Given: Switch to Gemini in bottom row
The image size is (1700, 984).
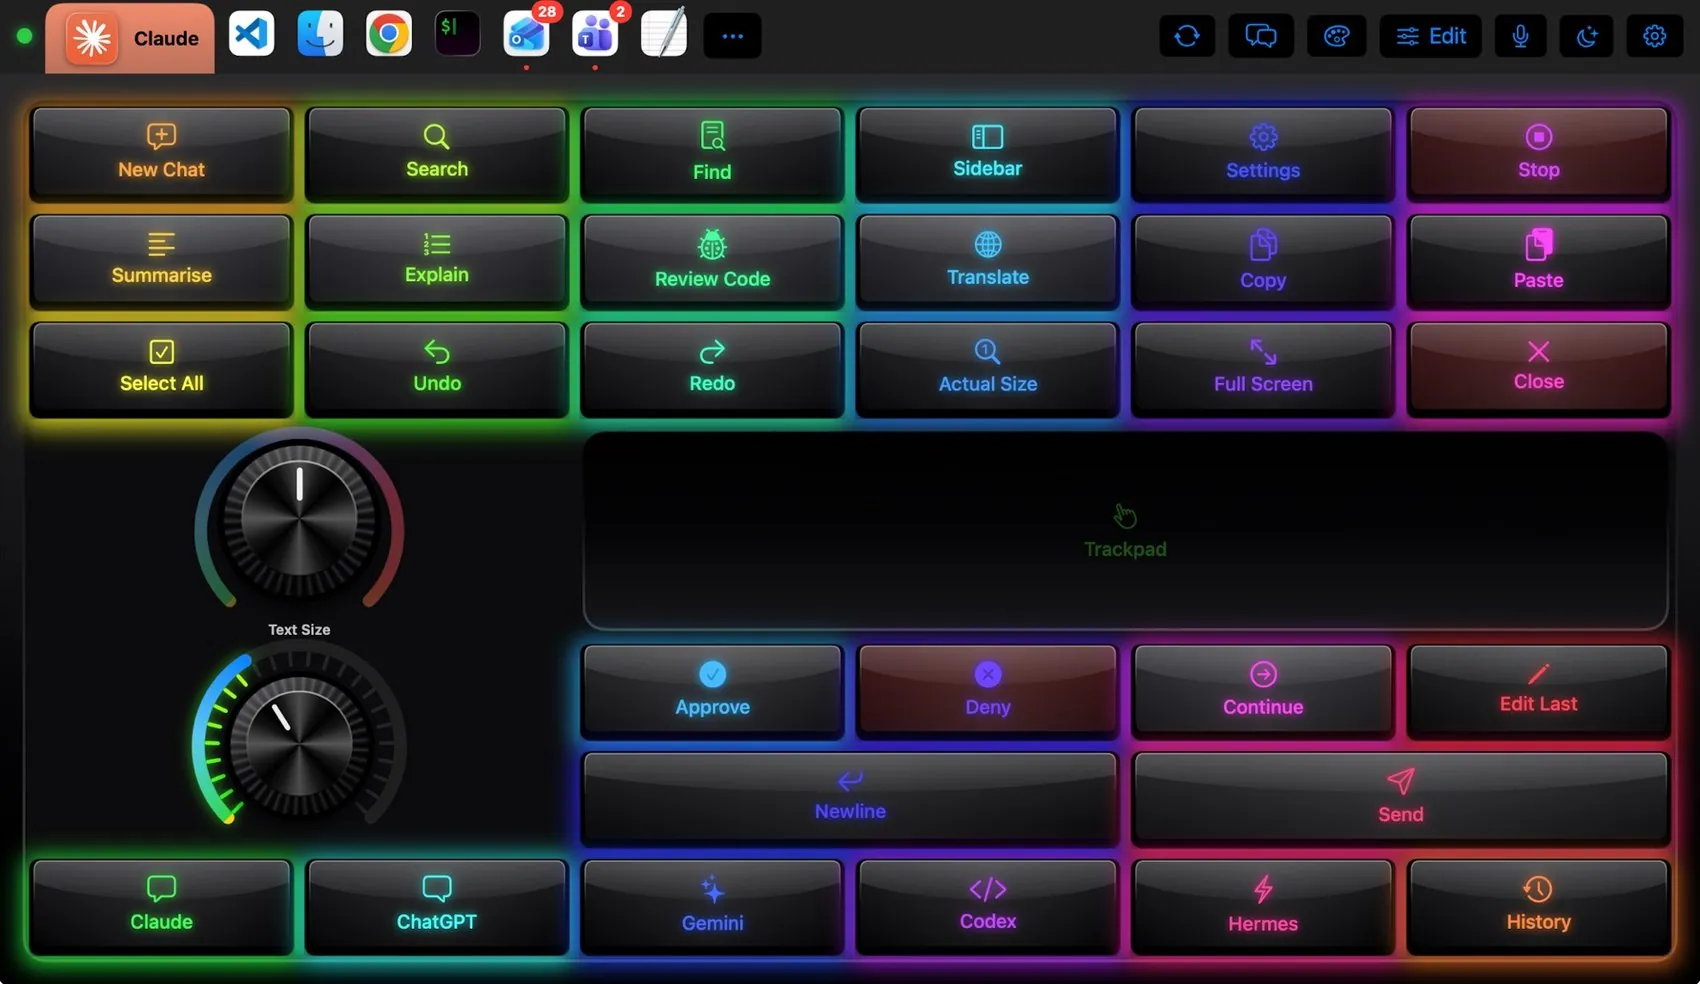Looking at the screenshot, I should pos(712,906).
